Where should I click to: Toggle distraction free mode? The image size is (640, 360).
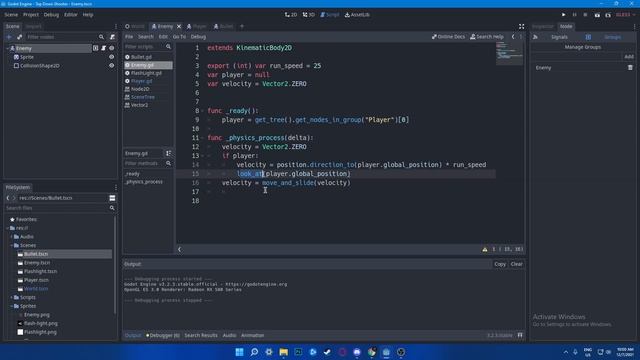click(521, 26)
